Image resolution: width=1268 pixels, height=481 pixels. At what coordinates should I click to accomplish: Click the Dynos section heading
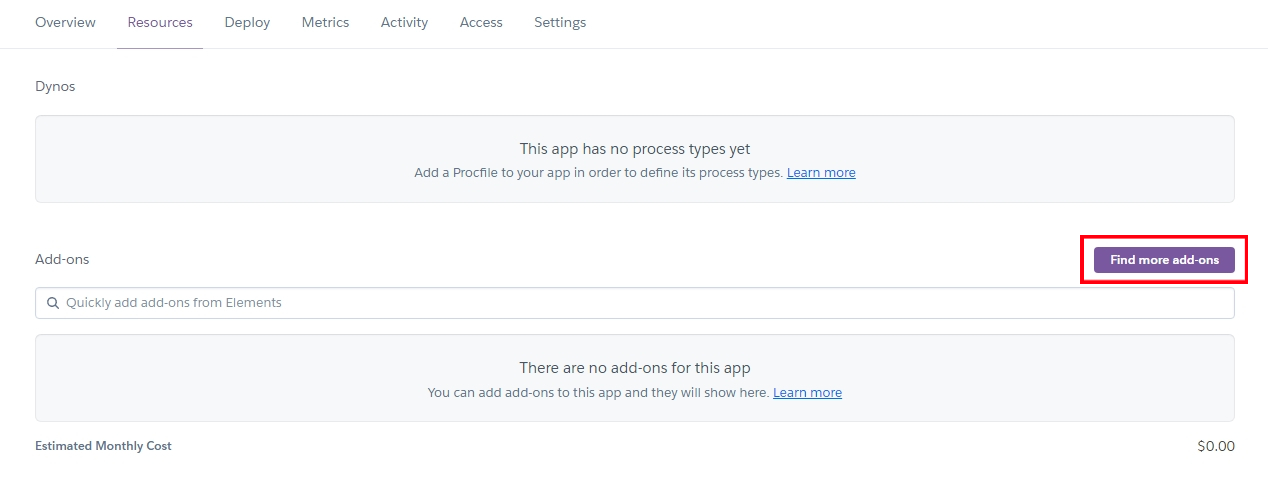(x=55, y=87)
